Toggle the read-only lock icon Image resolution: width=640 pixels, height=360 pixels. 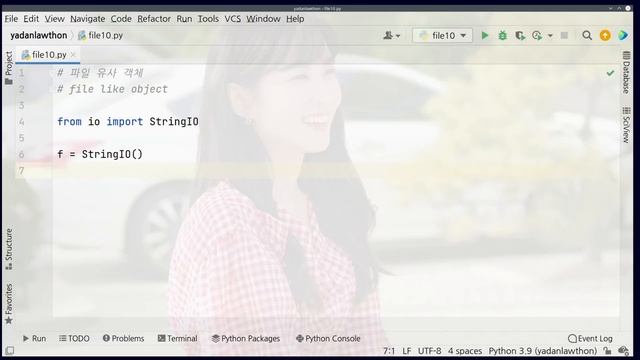[608, 351]
